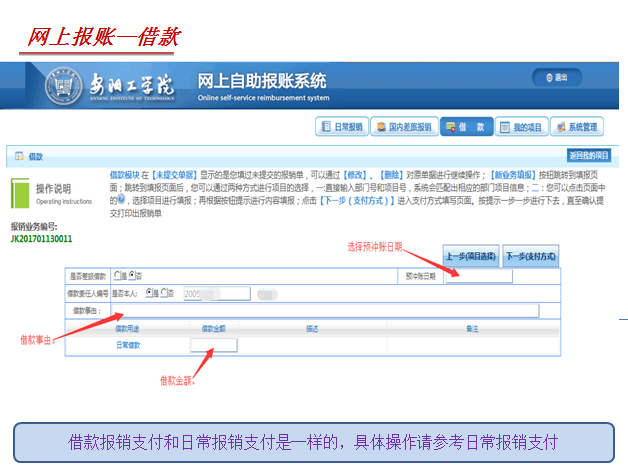Select 否 for 是否本人

click(163, 293)
